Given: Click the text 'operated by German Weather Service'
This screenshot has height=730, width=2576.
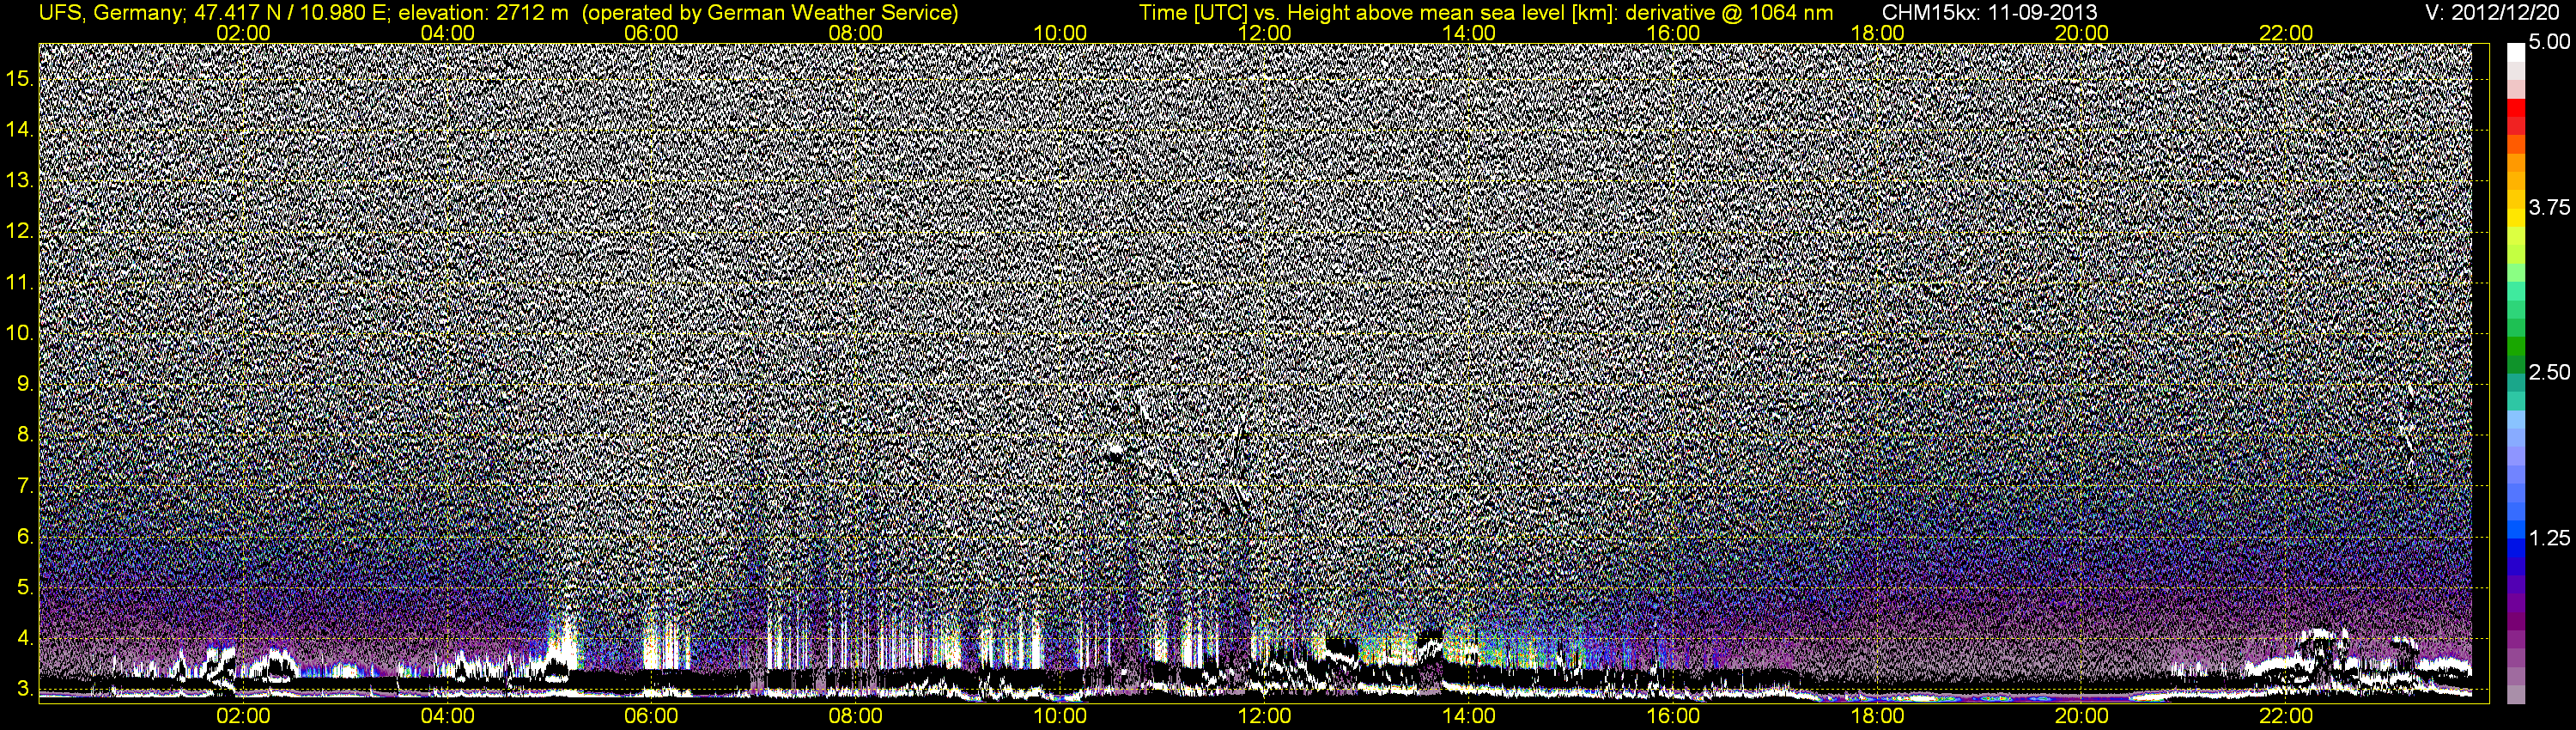Looking at the screenshot, I should pyautogui.click(x=770, y=13).
